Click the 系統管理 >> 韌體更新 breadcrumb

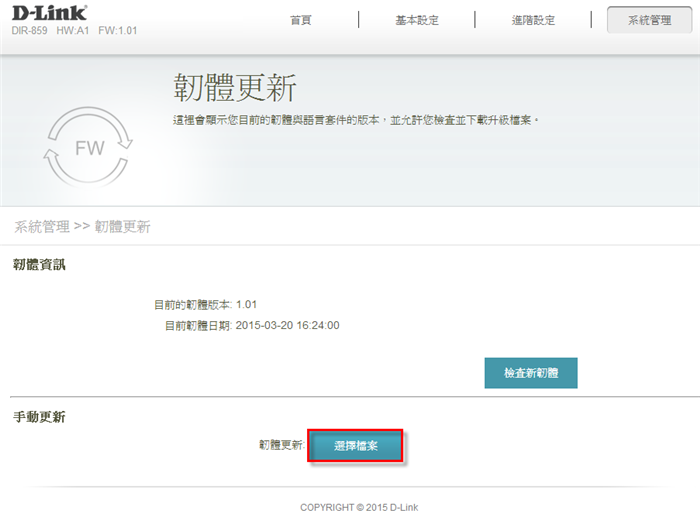81,227
